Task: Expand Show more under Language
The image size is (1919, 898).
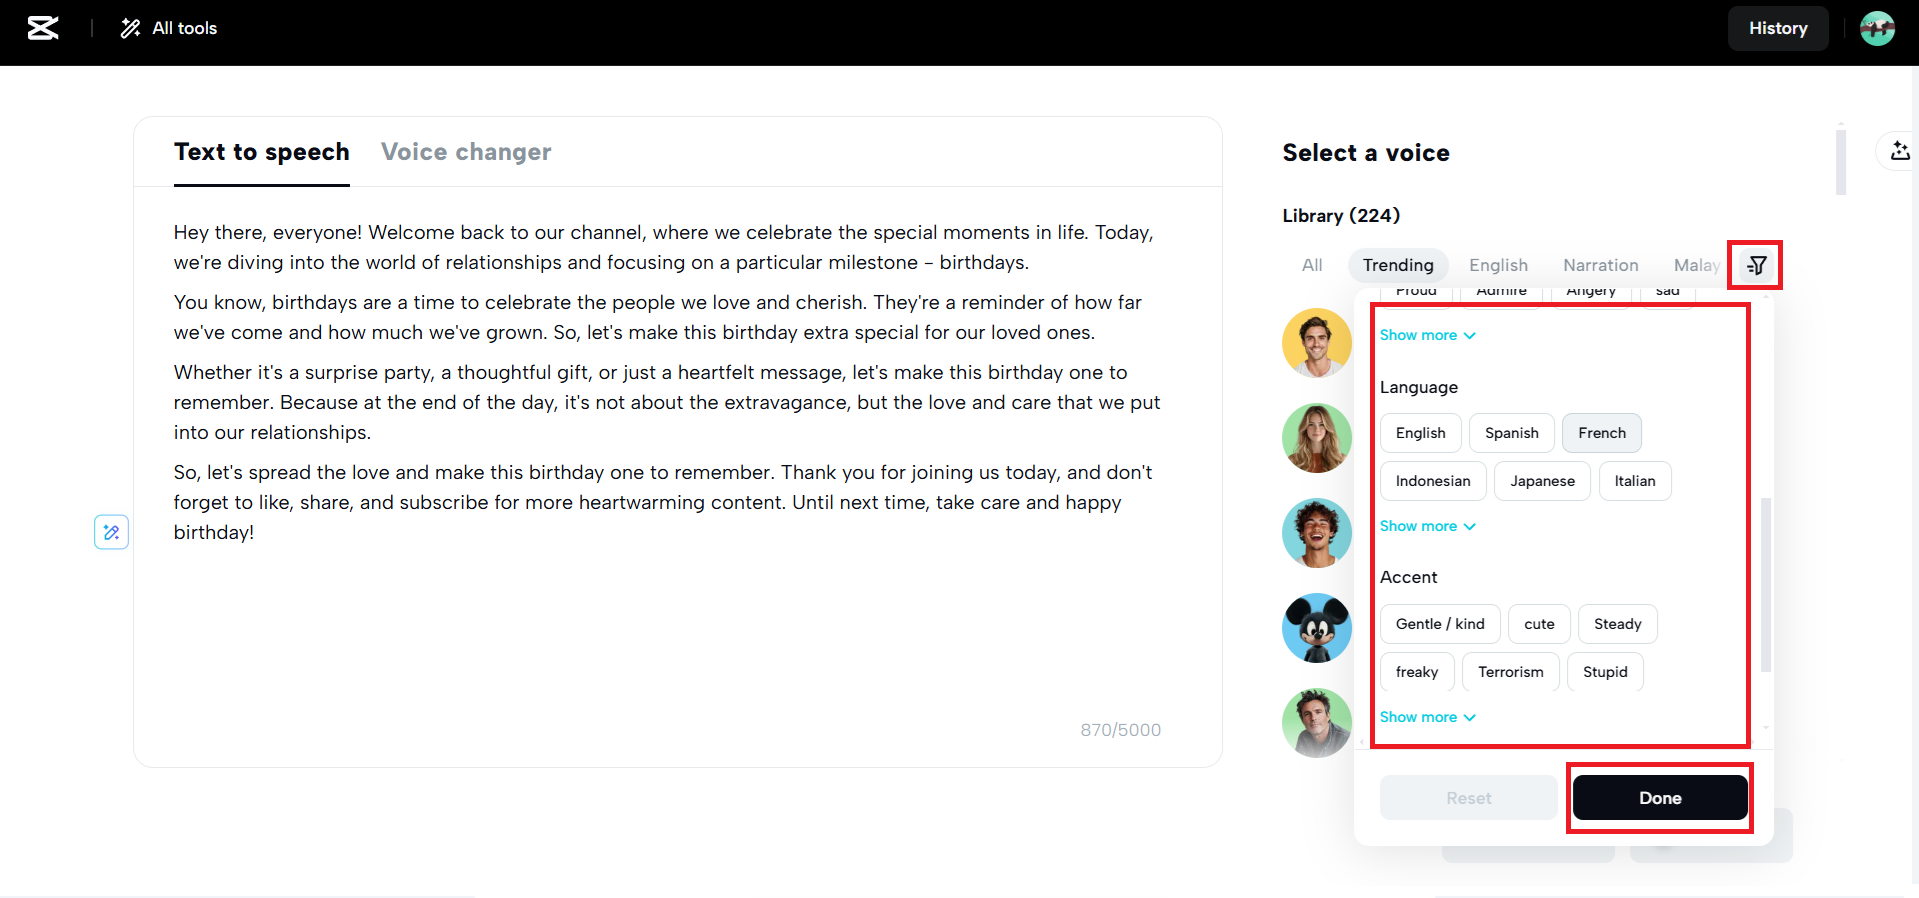Action: click(x=1427, y=526)
